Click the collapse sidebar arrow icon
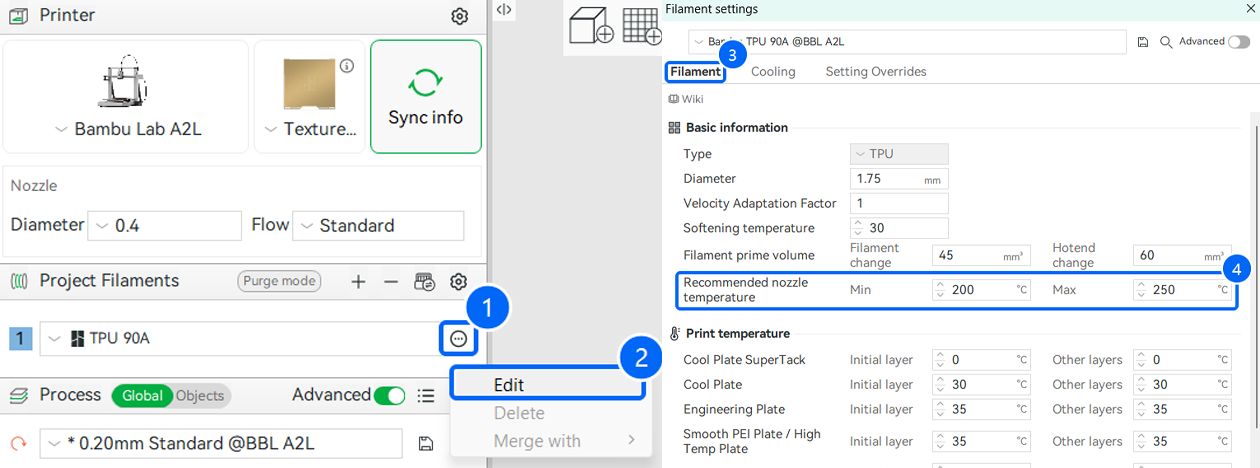The height and width of the screenshot is (468, 1260). (504, 10)
